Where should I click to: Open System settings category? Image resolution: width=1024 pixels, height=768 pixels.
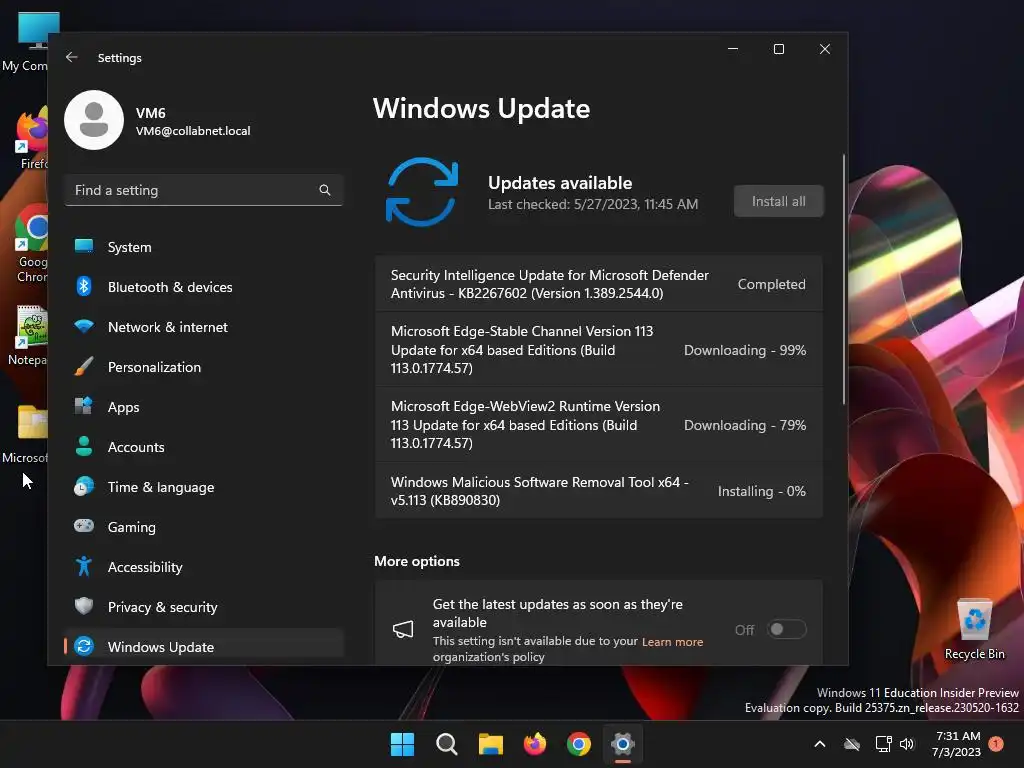coord(204,247)
